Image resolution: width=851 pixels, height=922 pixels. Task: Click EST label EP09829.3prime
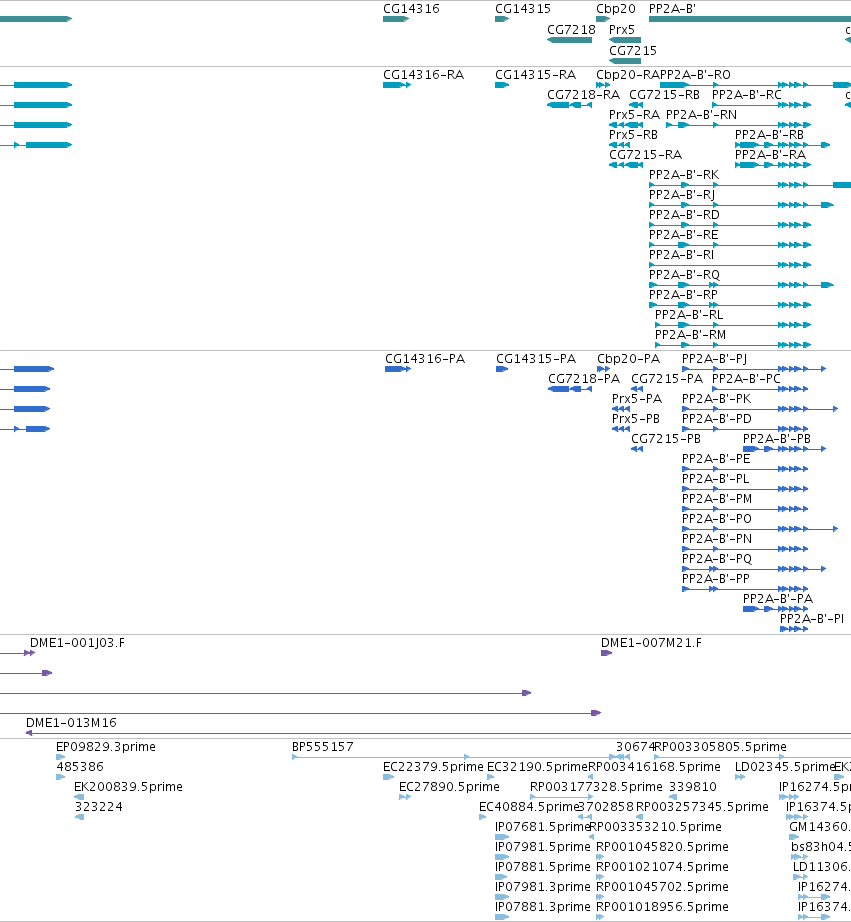tap(106, 747)
